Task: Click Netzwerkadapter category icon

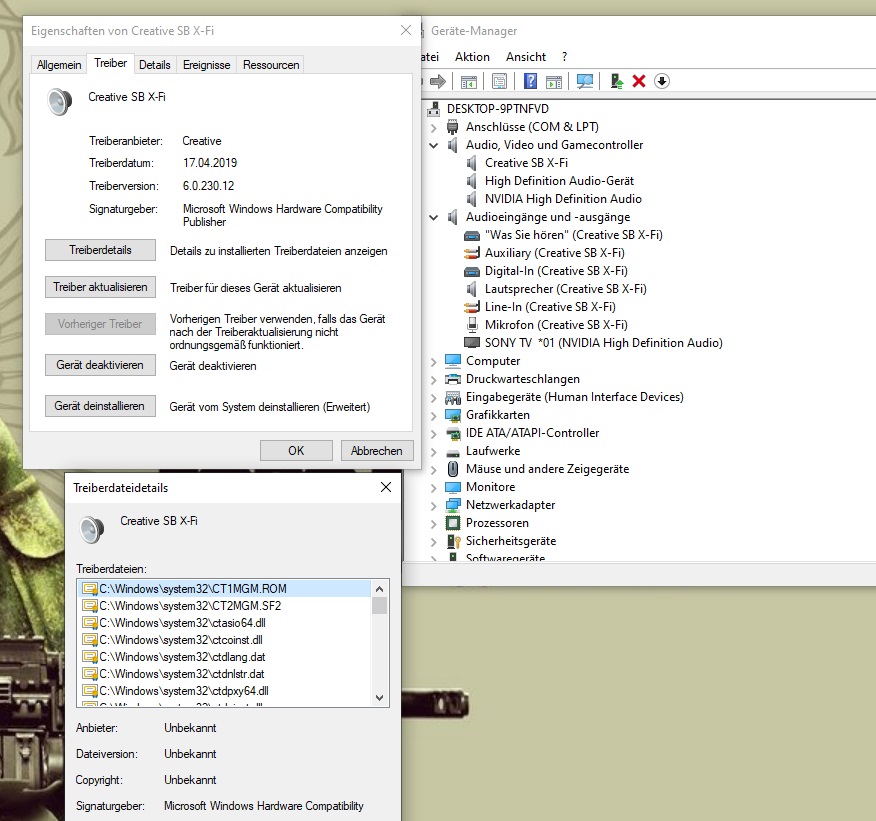Action: (x=453, y=505)
